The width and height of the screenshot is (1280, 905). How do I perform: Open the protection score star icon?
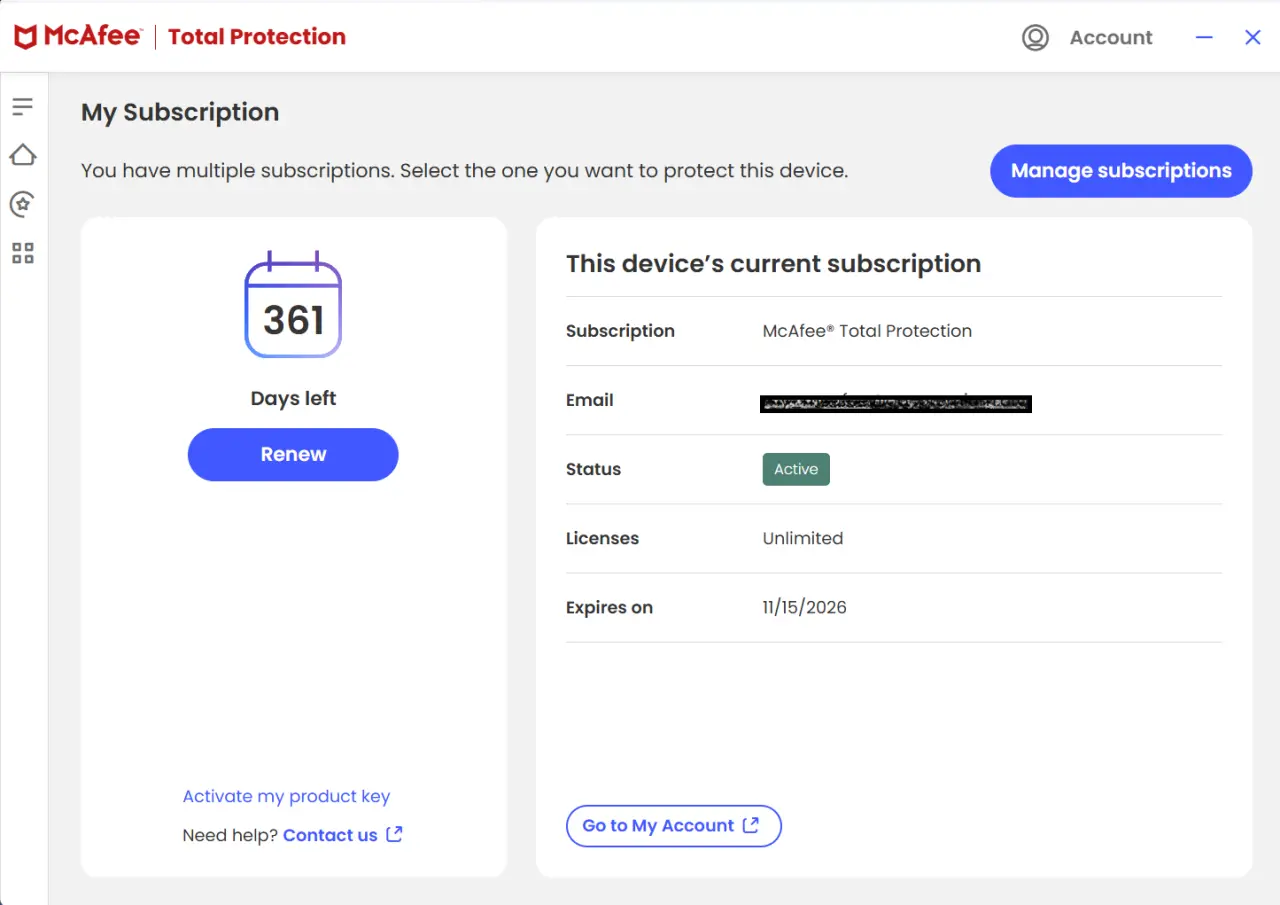23,204
